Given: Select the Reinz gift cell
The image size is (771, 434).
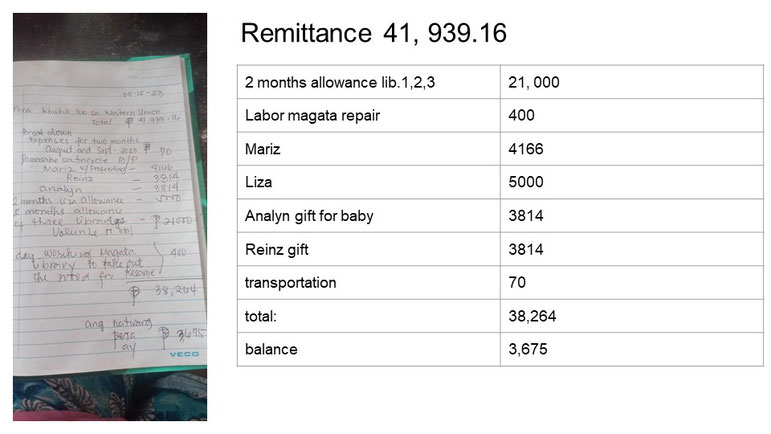Looking at the screenshot, I should coord(369,249).
